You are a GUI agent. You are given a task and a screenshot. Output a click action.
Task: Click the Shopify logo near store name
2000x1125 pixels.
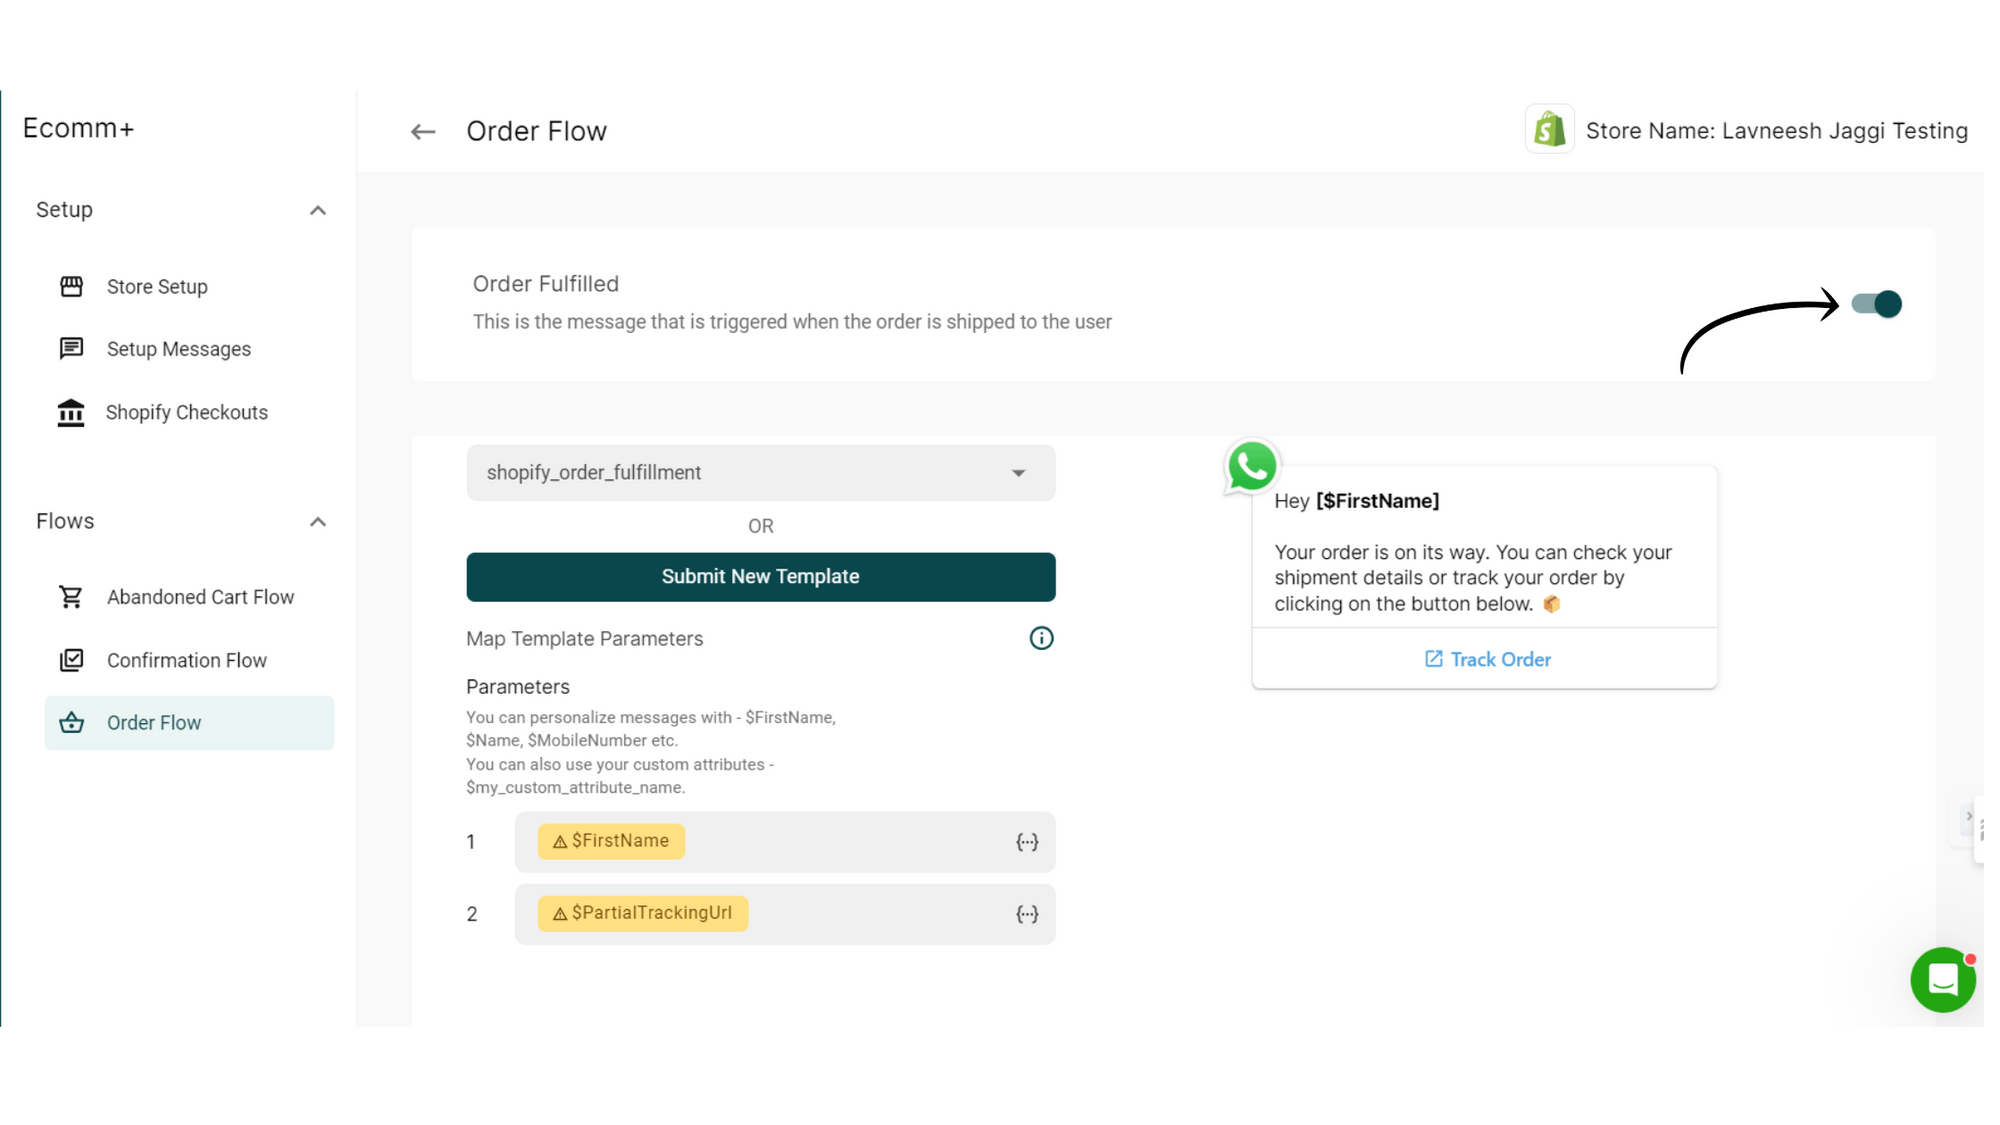pos(1549,129)
